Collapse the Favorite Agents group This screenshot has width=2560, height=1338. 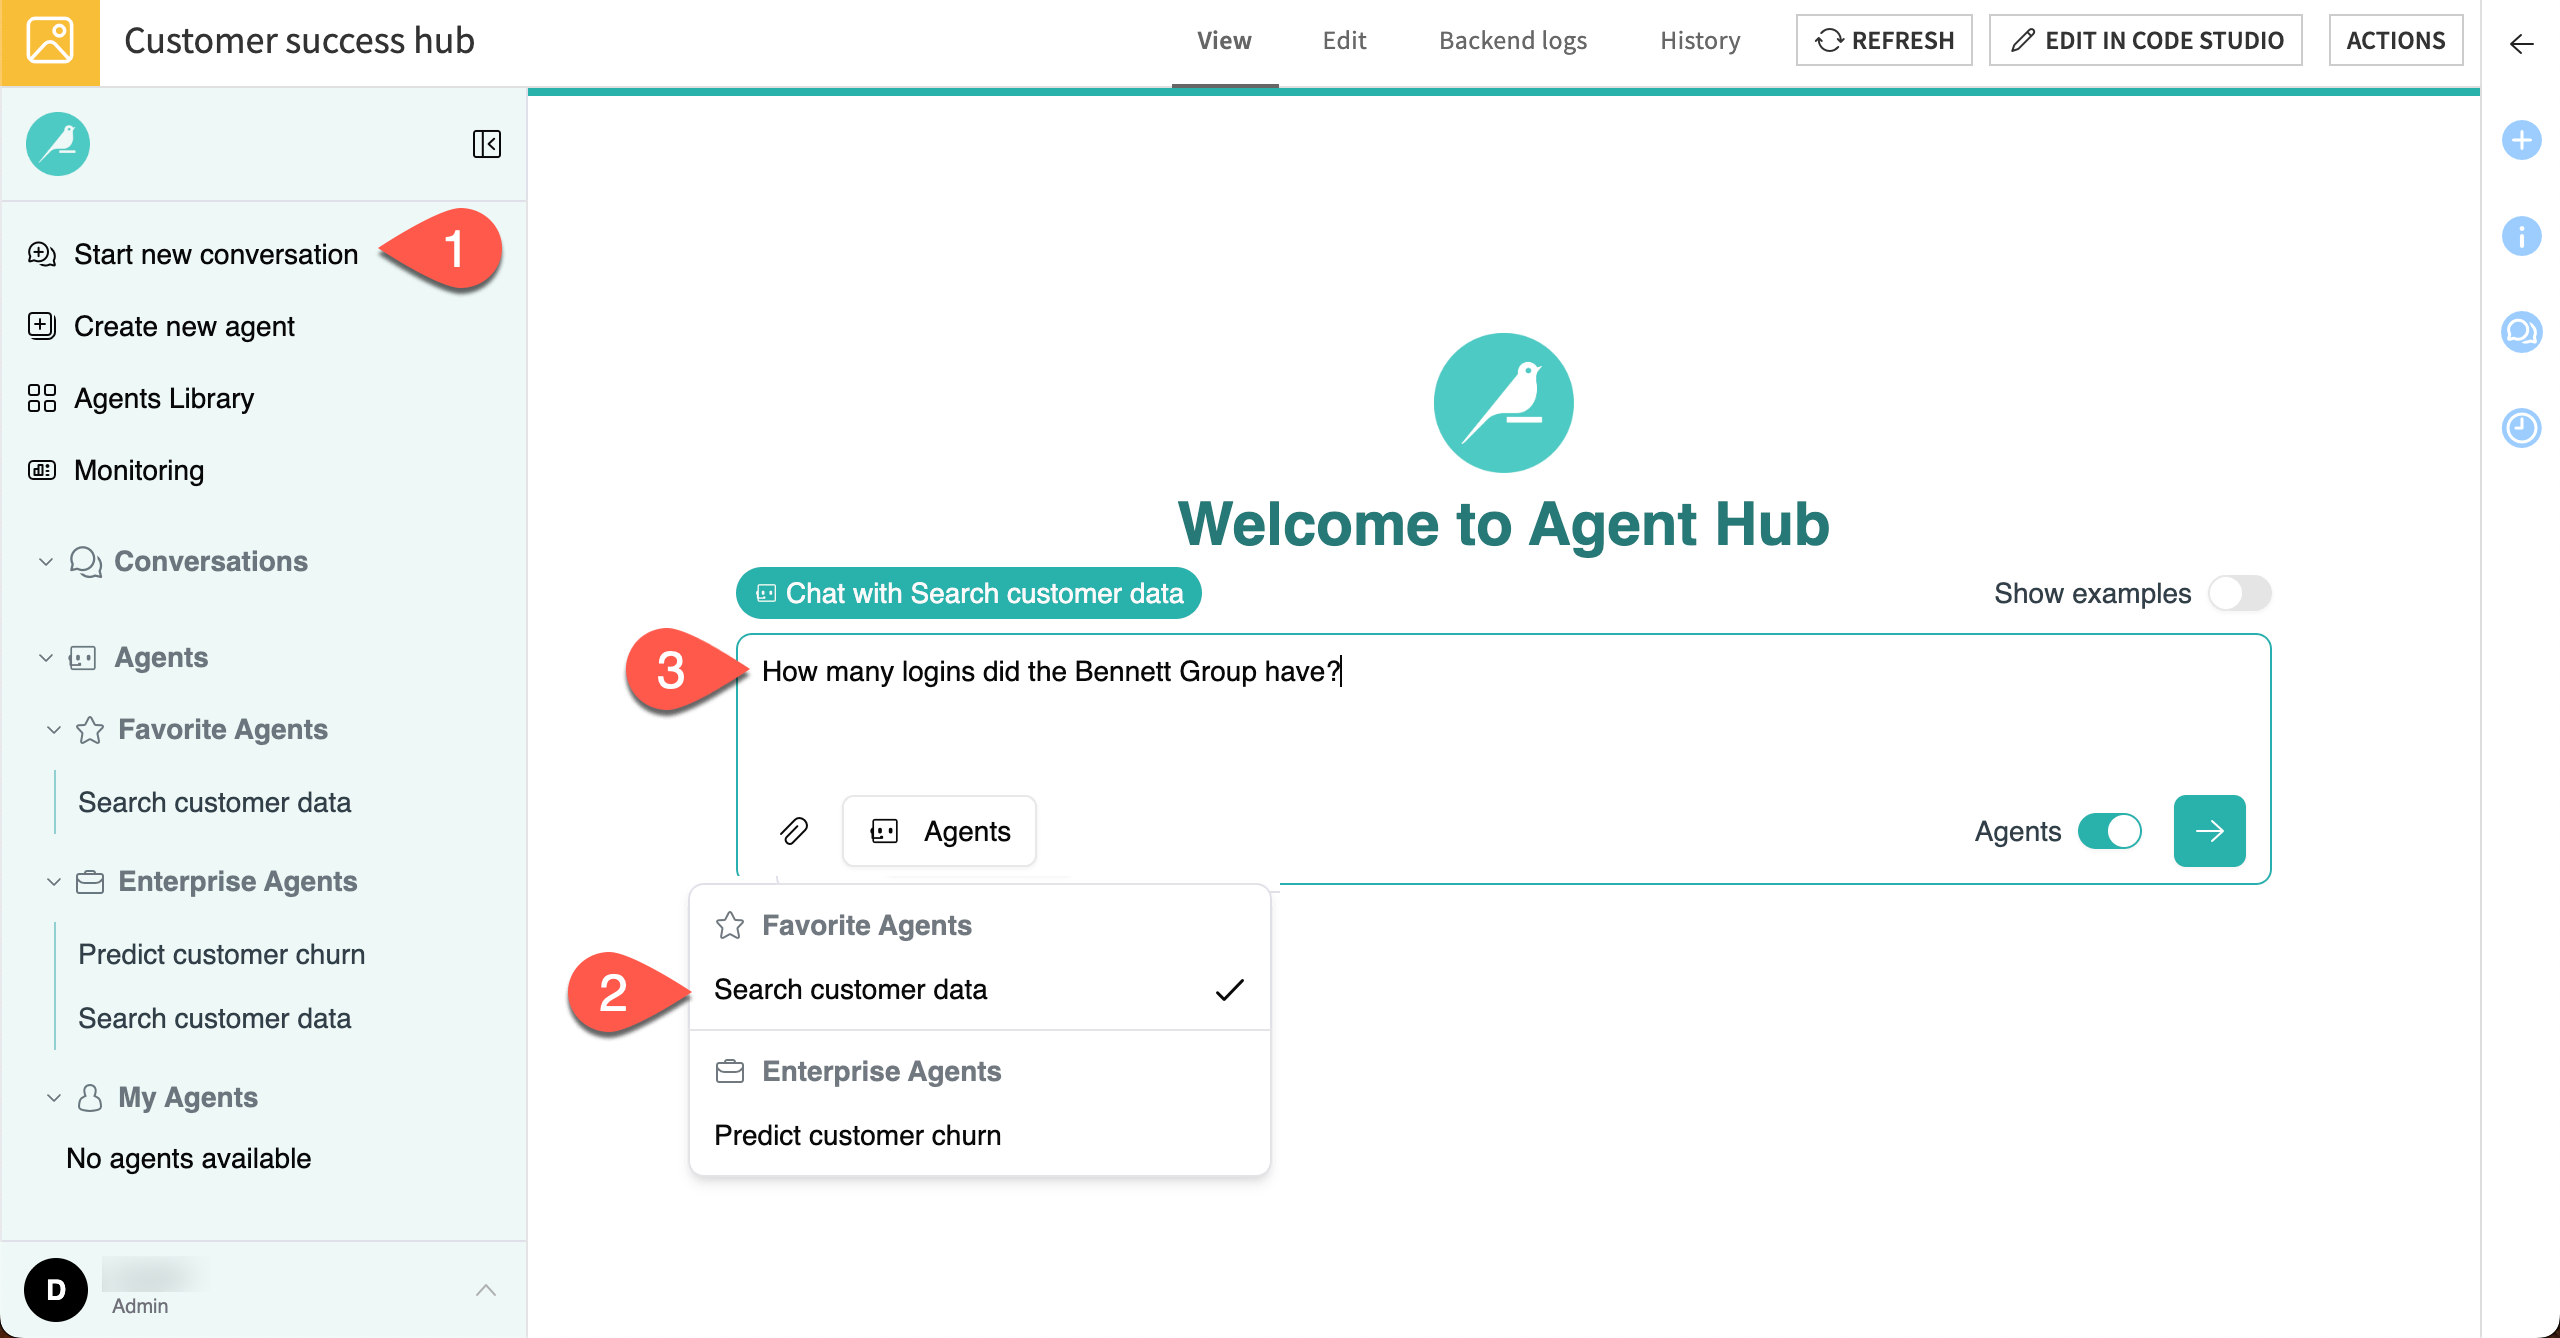tap(55, 730)
